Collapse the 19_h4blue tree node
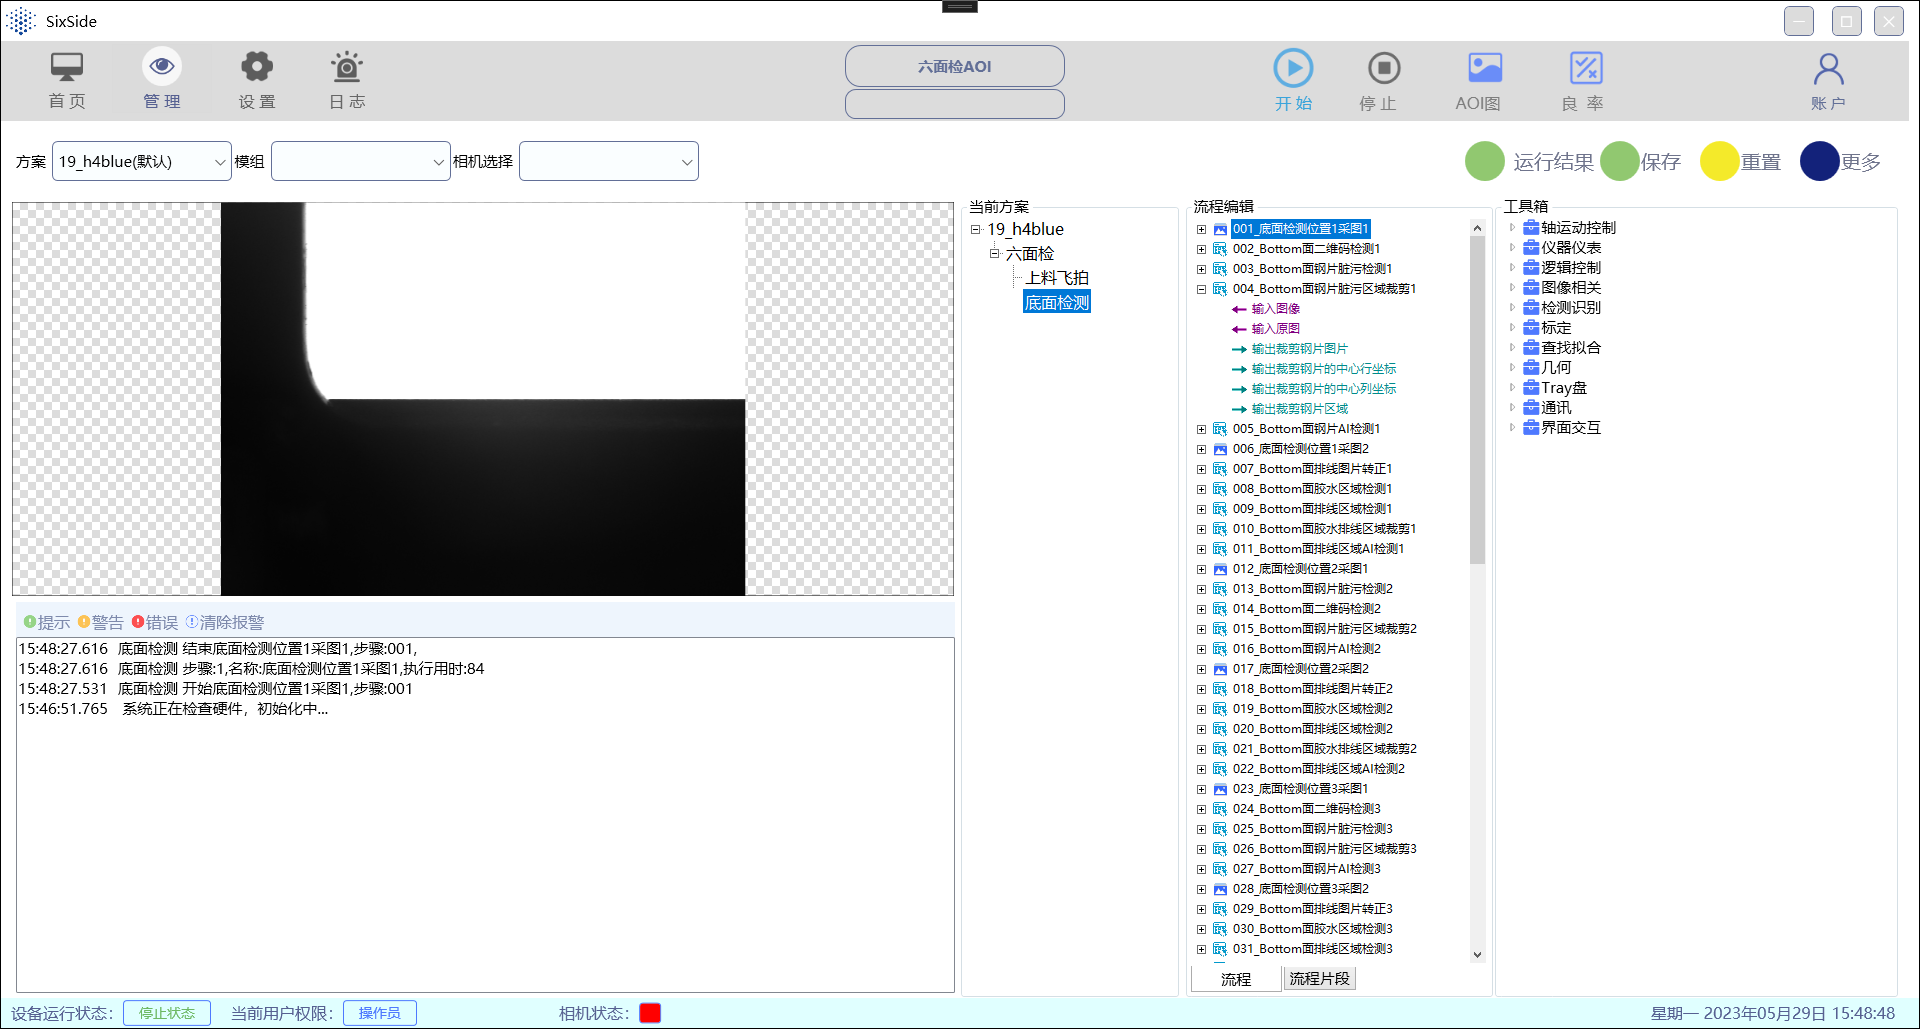 coord(975,229)
